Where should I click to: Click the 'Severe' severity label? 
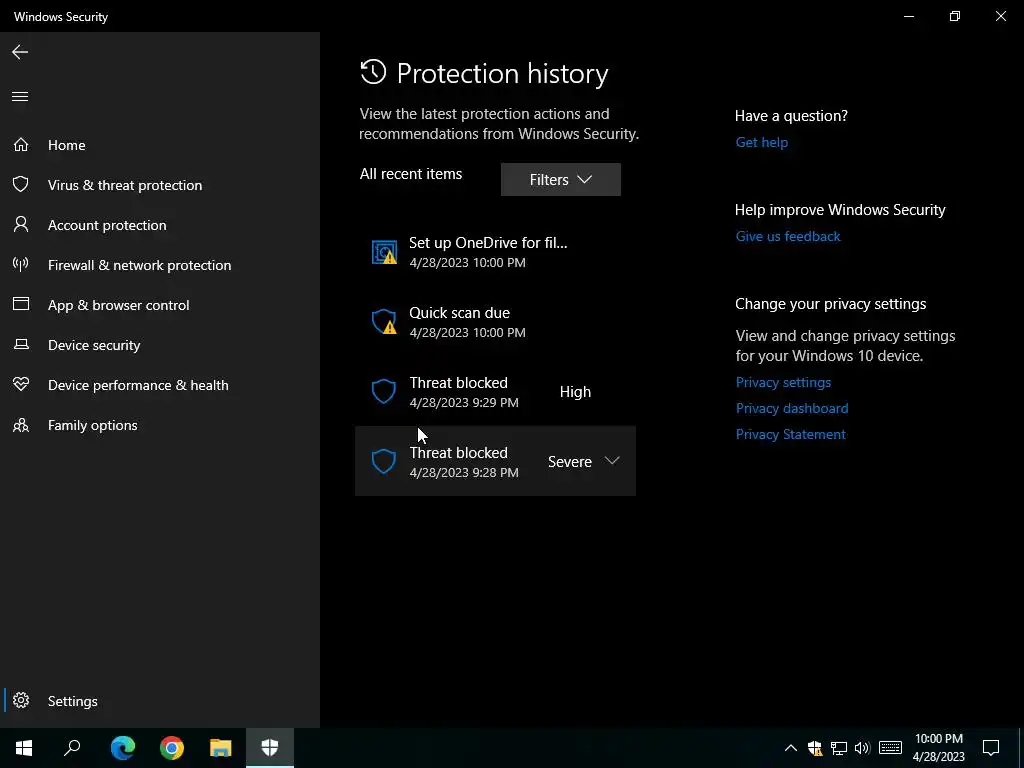click(569, 462)
